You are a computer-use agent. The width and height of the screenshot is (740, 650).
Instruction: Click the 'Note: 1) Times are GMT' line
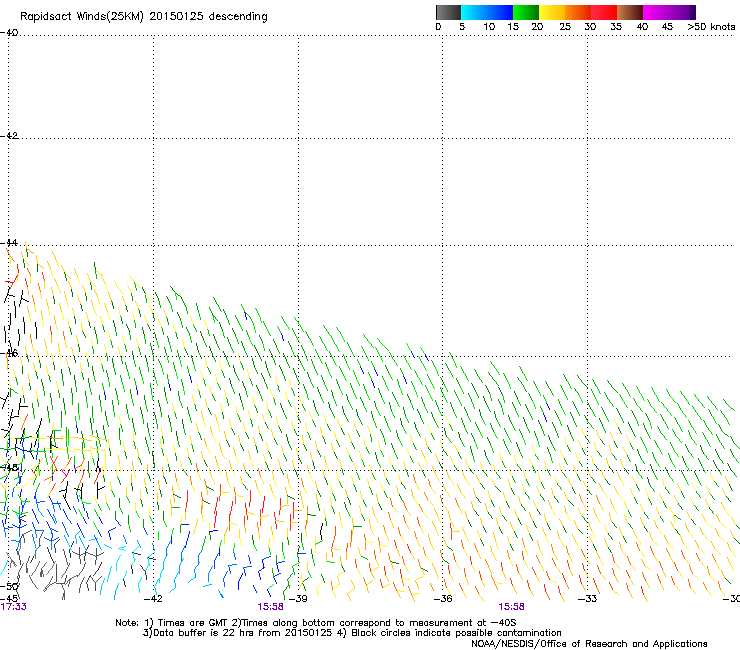point(315,623)
